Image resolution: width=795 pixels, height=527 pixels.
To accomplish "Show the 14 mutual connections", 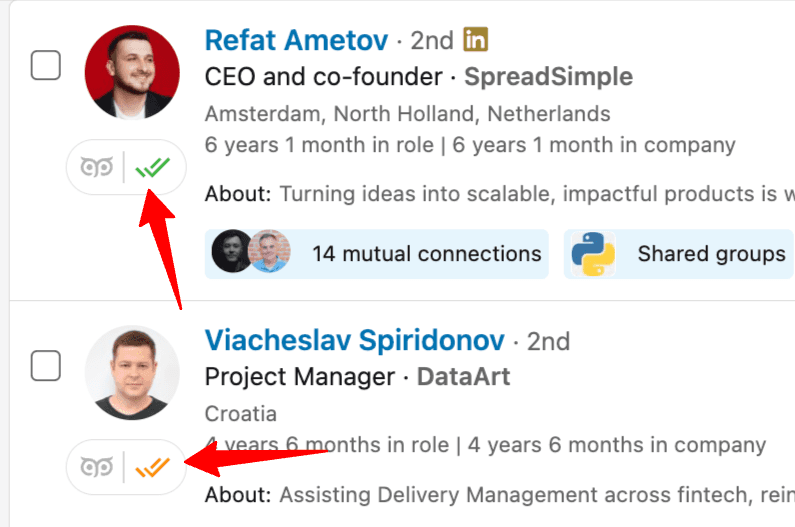I will click(377, 254).
